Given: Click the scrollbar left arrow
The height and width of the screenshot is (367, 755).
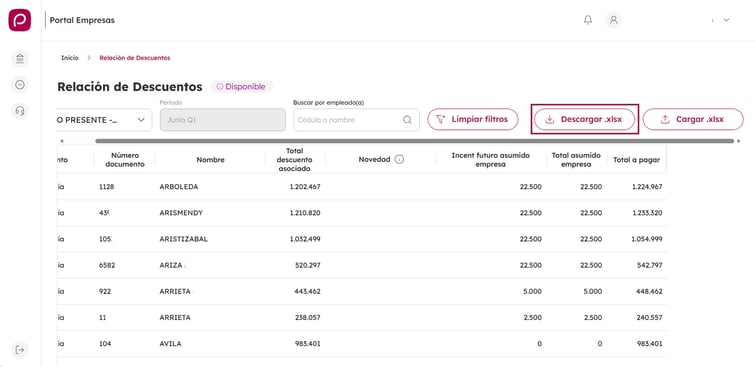Looking at the screenshot, I should click(62, 141).
